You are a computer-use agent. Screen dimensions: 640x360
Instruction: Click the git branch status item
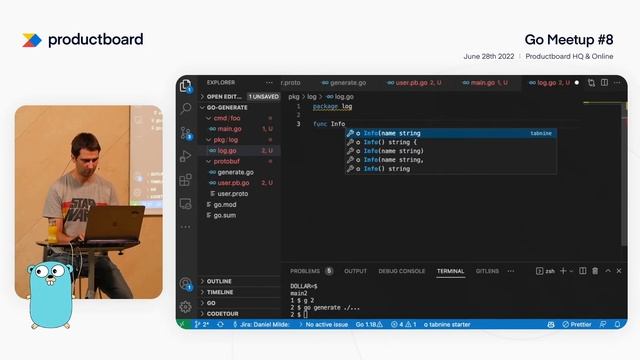pyautogui.click(x=202, y=324)
